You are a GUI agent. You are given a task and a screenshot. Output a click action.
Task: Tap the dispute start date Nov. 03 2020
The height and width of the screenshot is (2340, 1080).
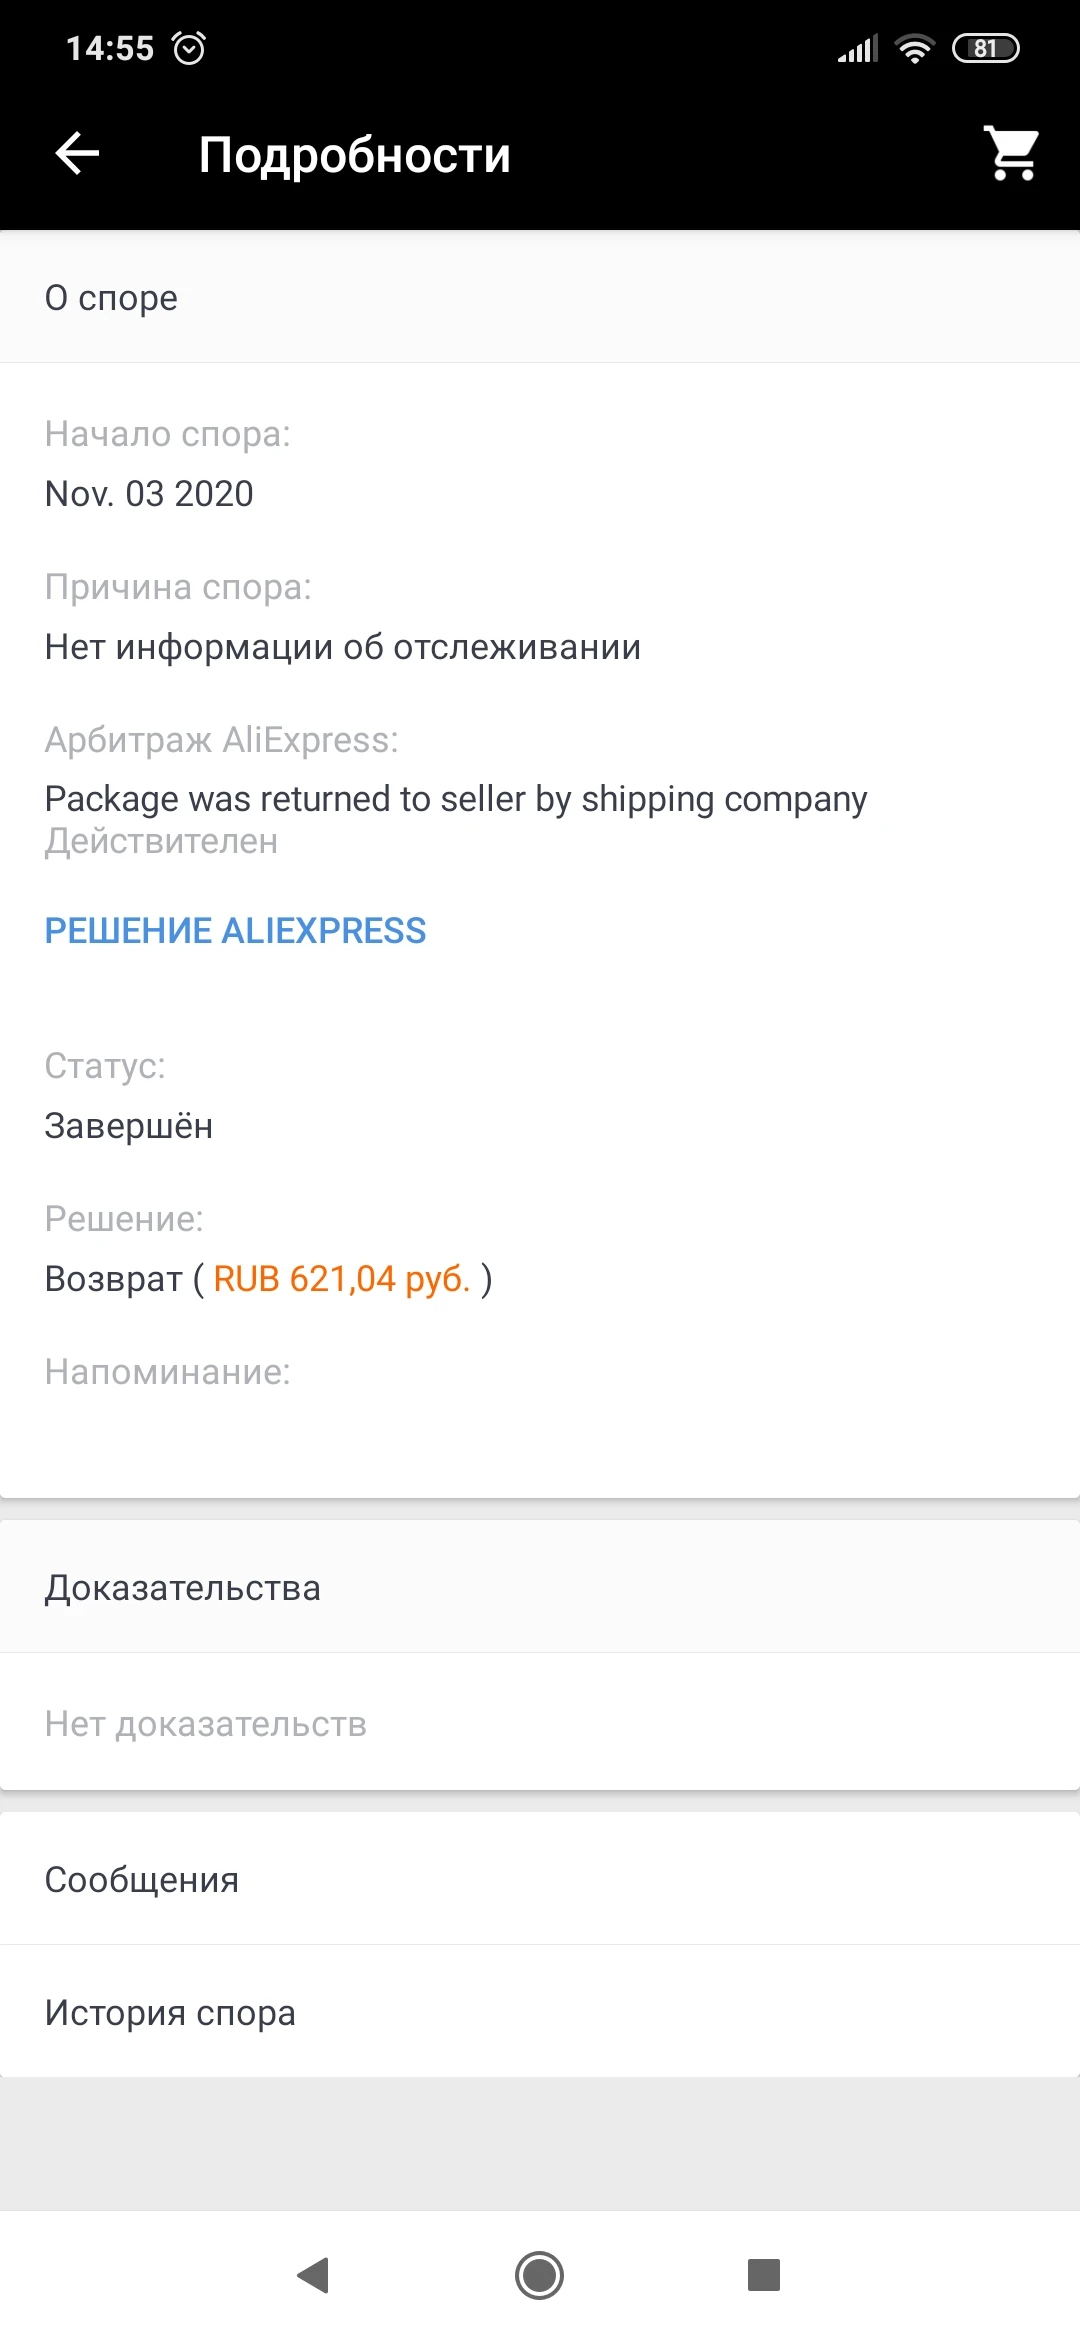149,494
